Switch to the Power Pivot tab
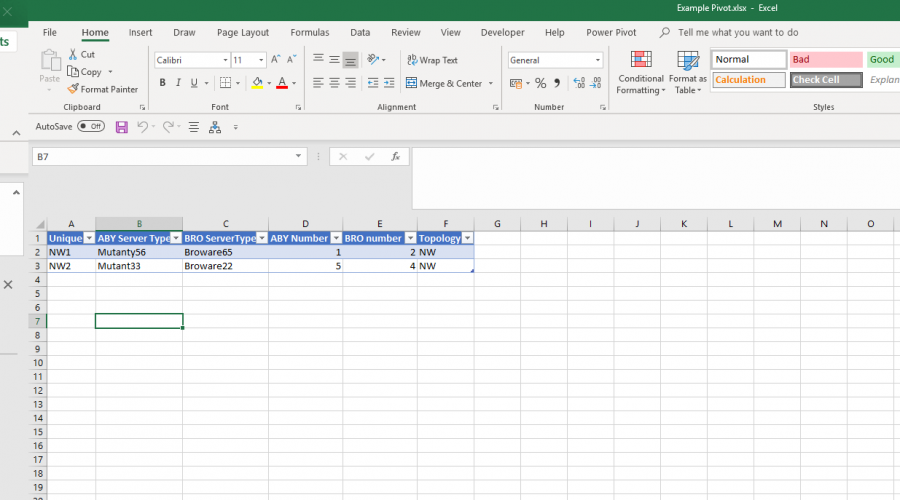The width and height of the screenshot is (900, 500). [x=611, y=33]
